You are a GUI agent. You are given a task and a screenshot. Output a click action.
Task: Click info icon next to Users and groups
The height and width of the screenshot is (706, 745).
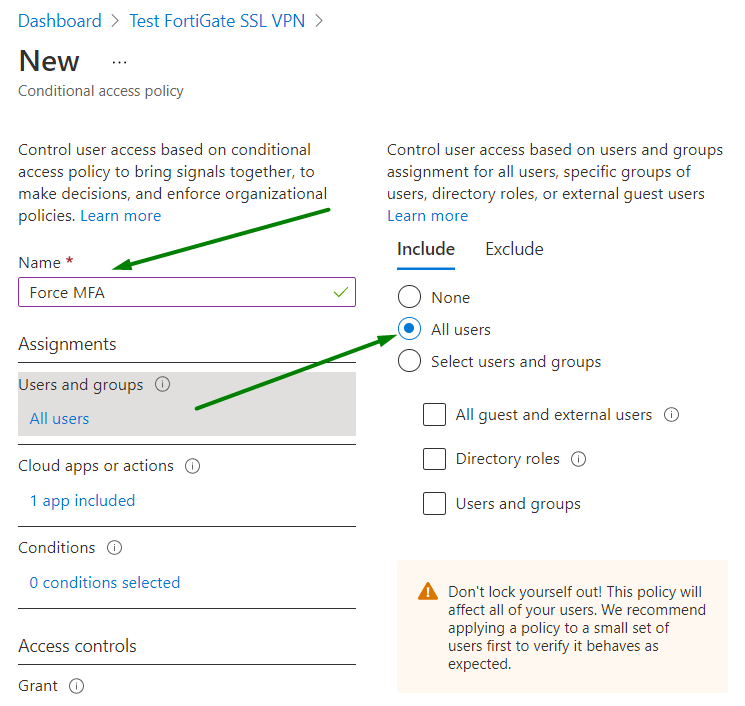pos(163,385)
